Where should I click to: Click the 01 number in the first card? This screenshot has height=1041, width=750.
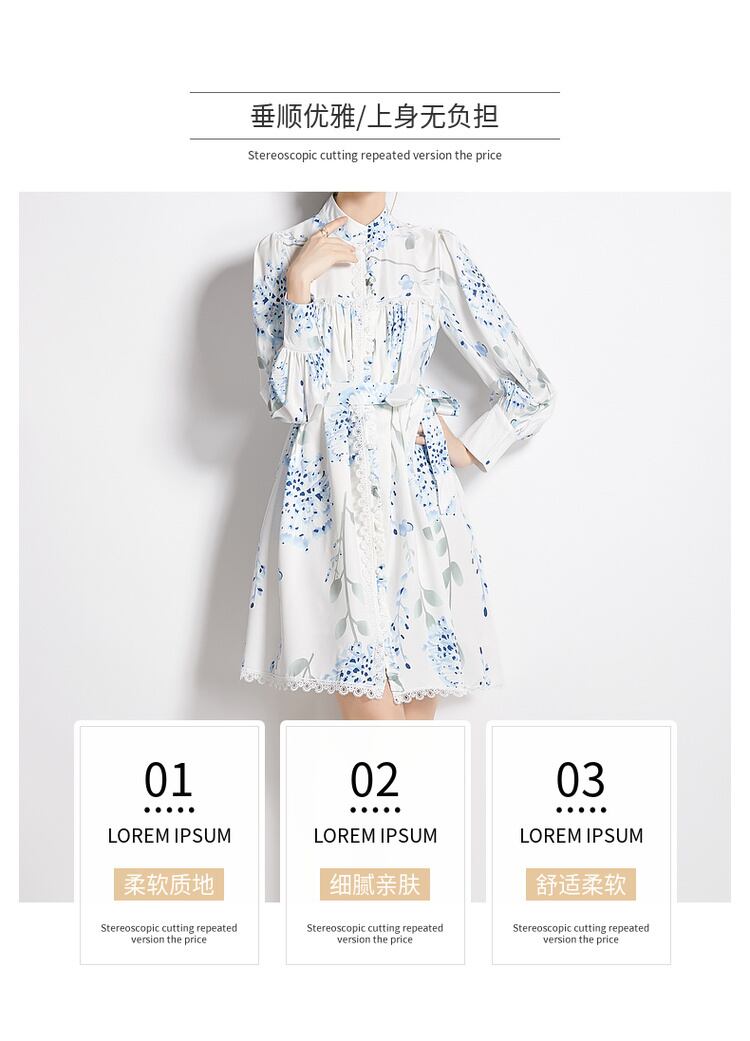(x=169, y=779)
